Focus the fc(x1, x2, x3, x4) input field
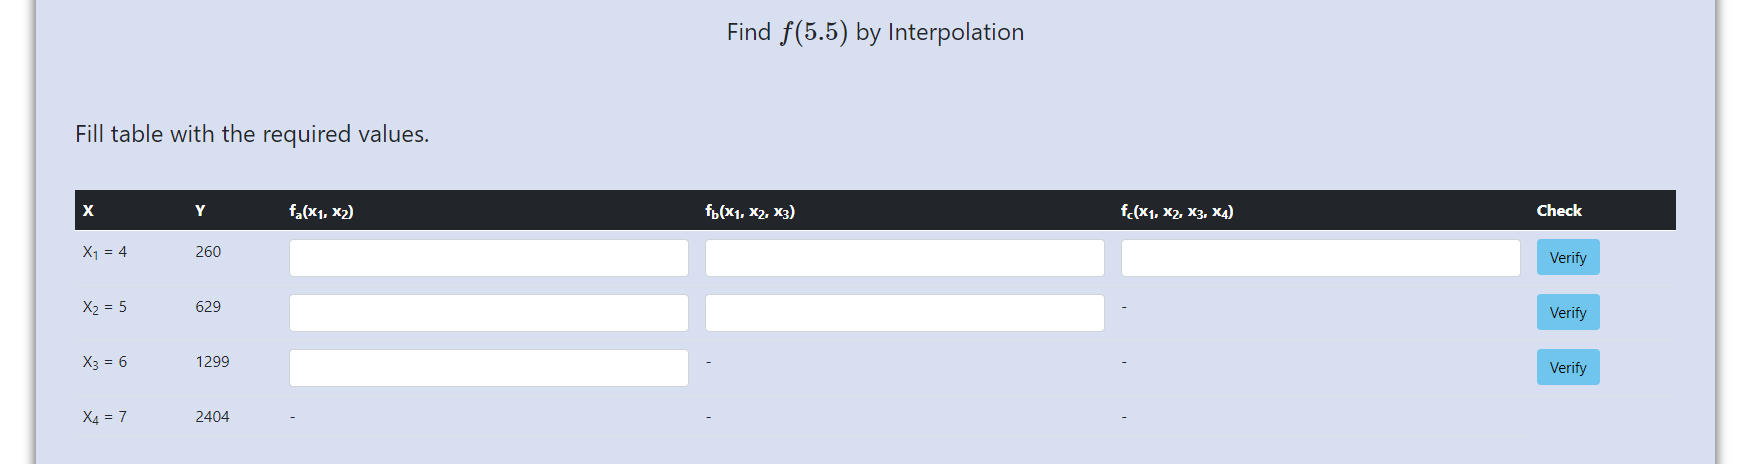1754x464 pixels. [1321, 258]
